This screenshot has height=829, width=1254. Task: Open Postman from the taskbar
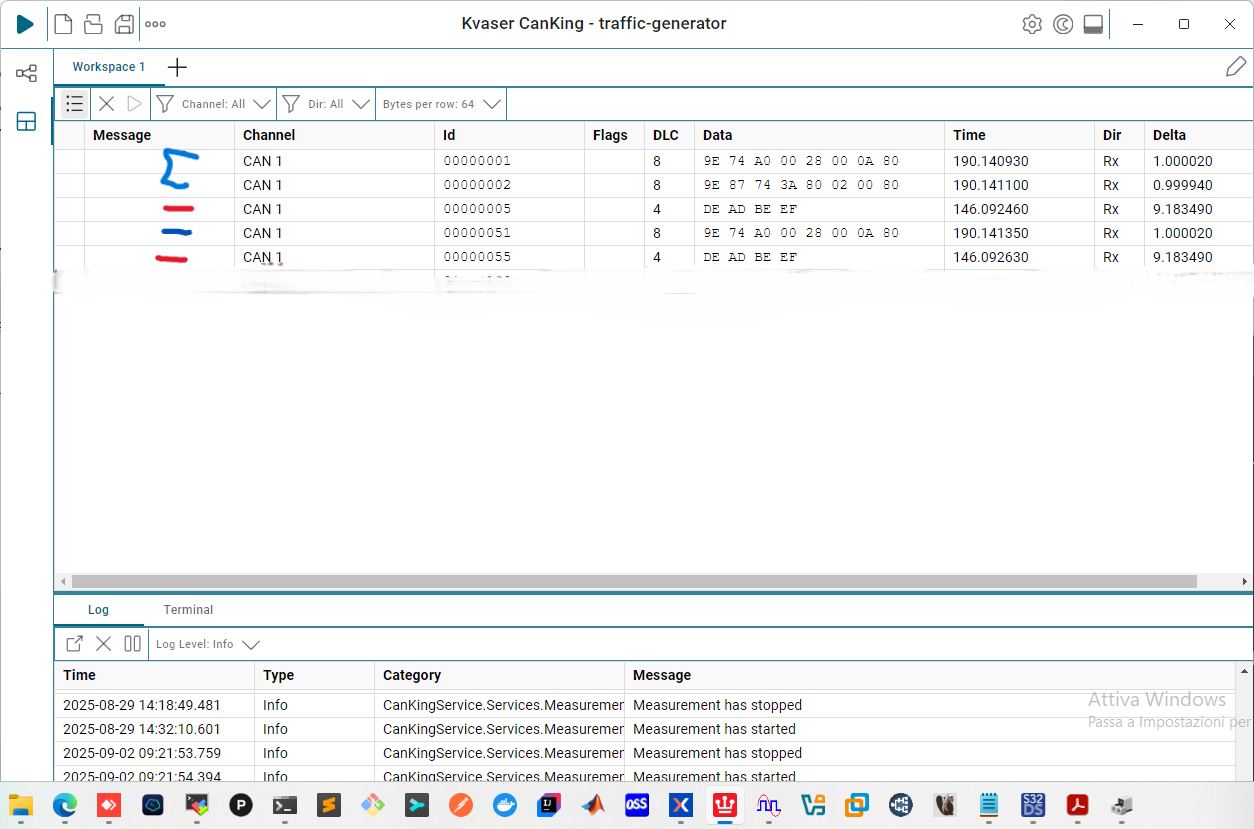pos(461,805)
